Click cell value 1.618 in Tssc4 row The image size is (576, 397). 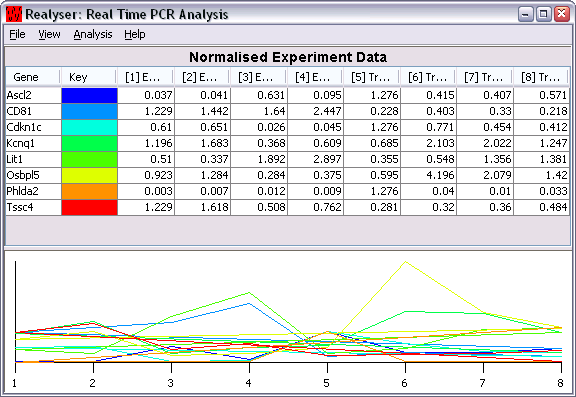coord(202,207)
